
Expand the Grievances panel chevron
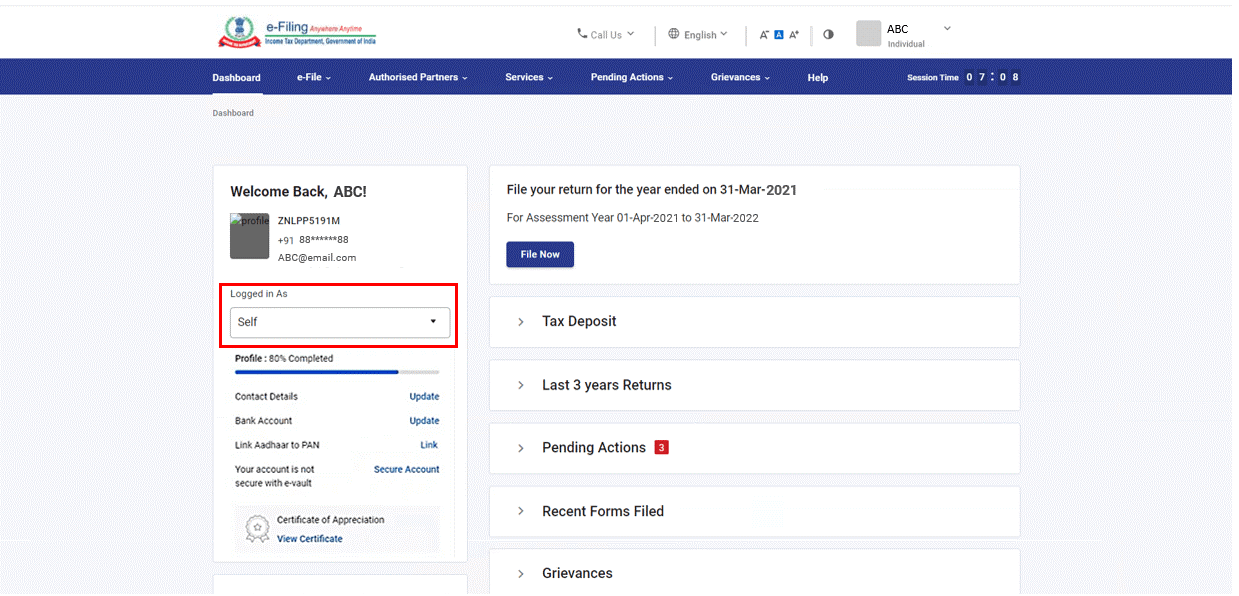click(x=520, y=573)
